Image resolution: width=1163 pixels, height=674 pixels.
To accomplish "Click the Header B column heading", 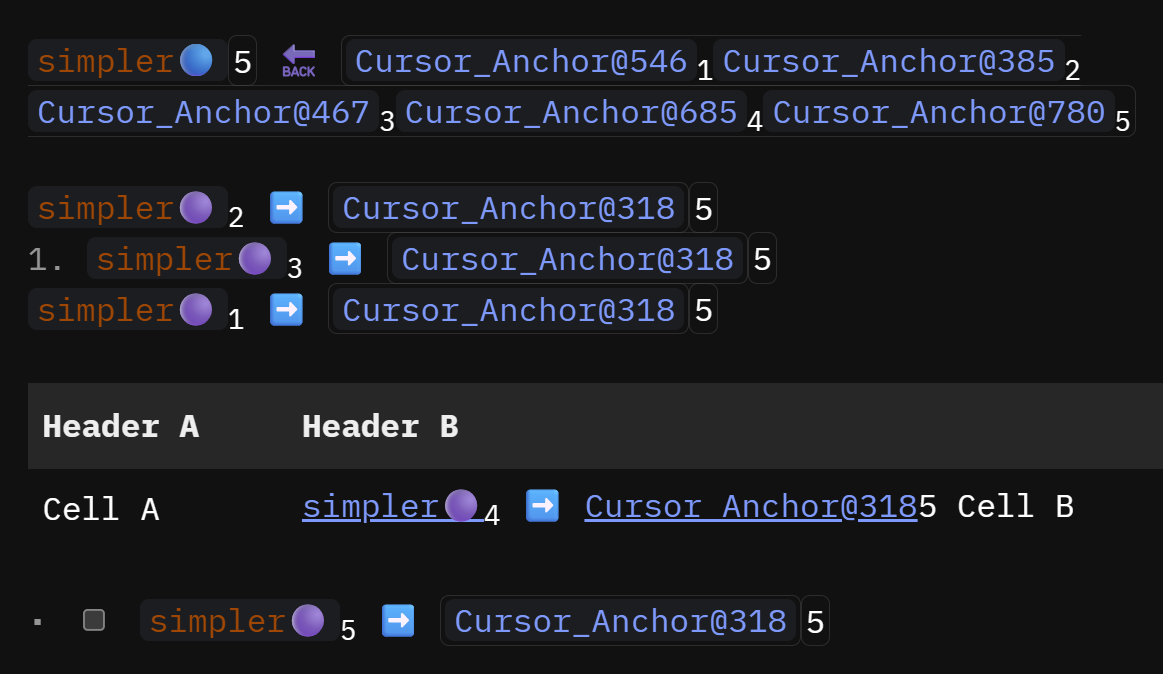I will [x=380, y=427].
